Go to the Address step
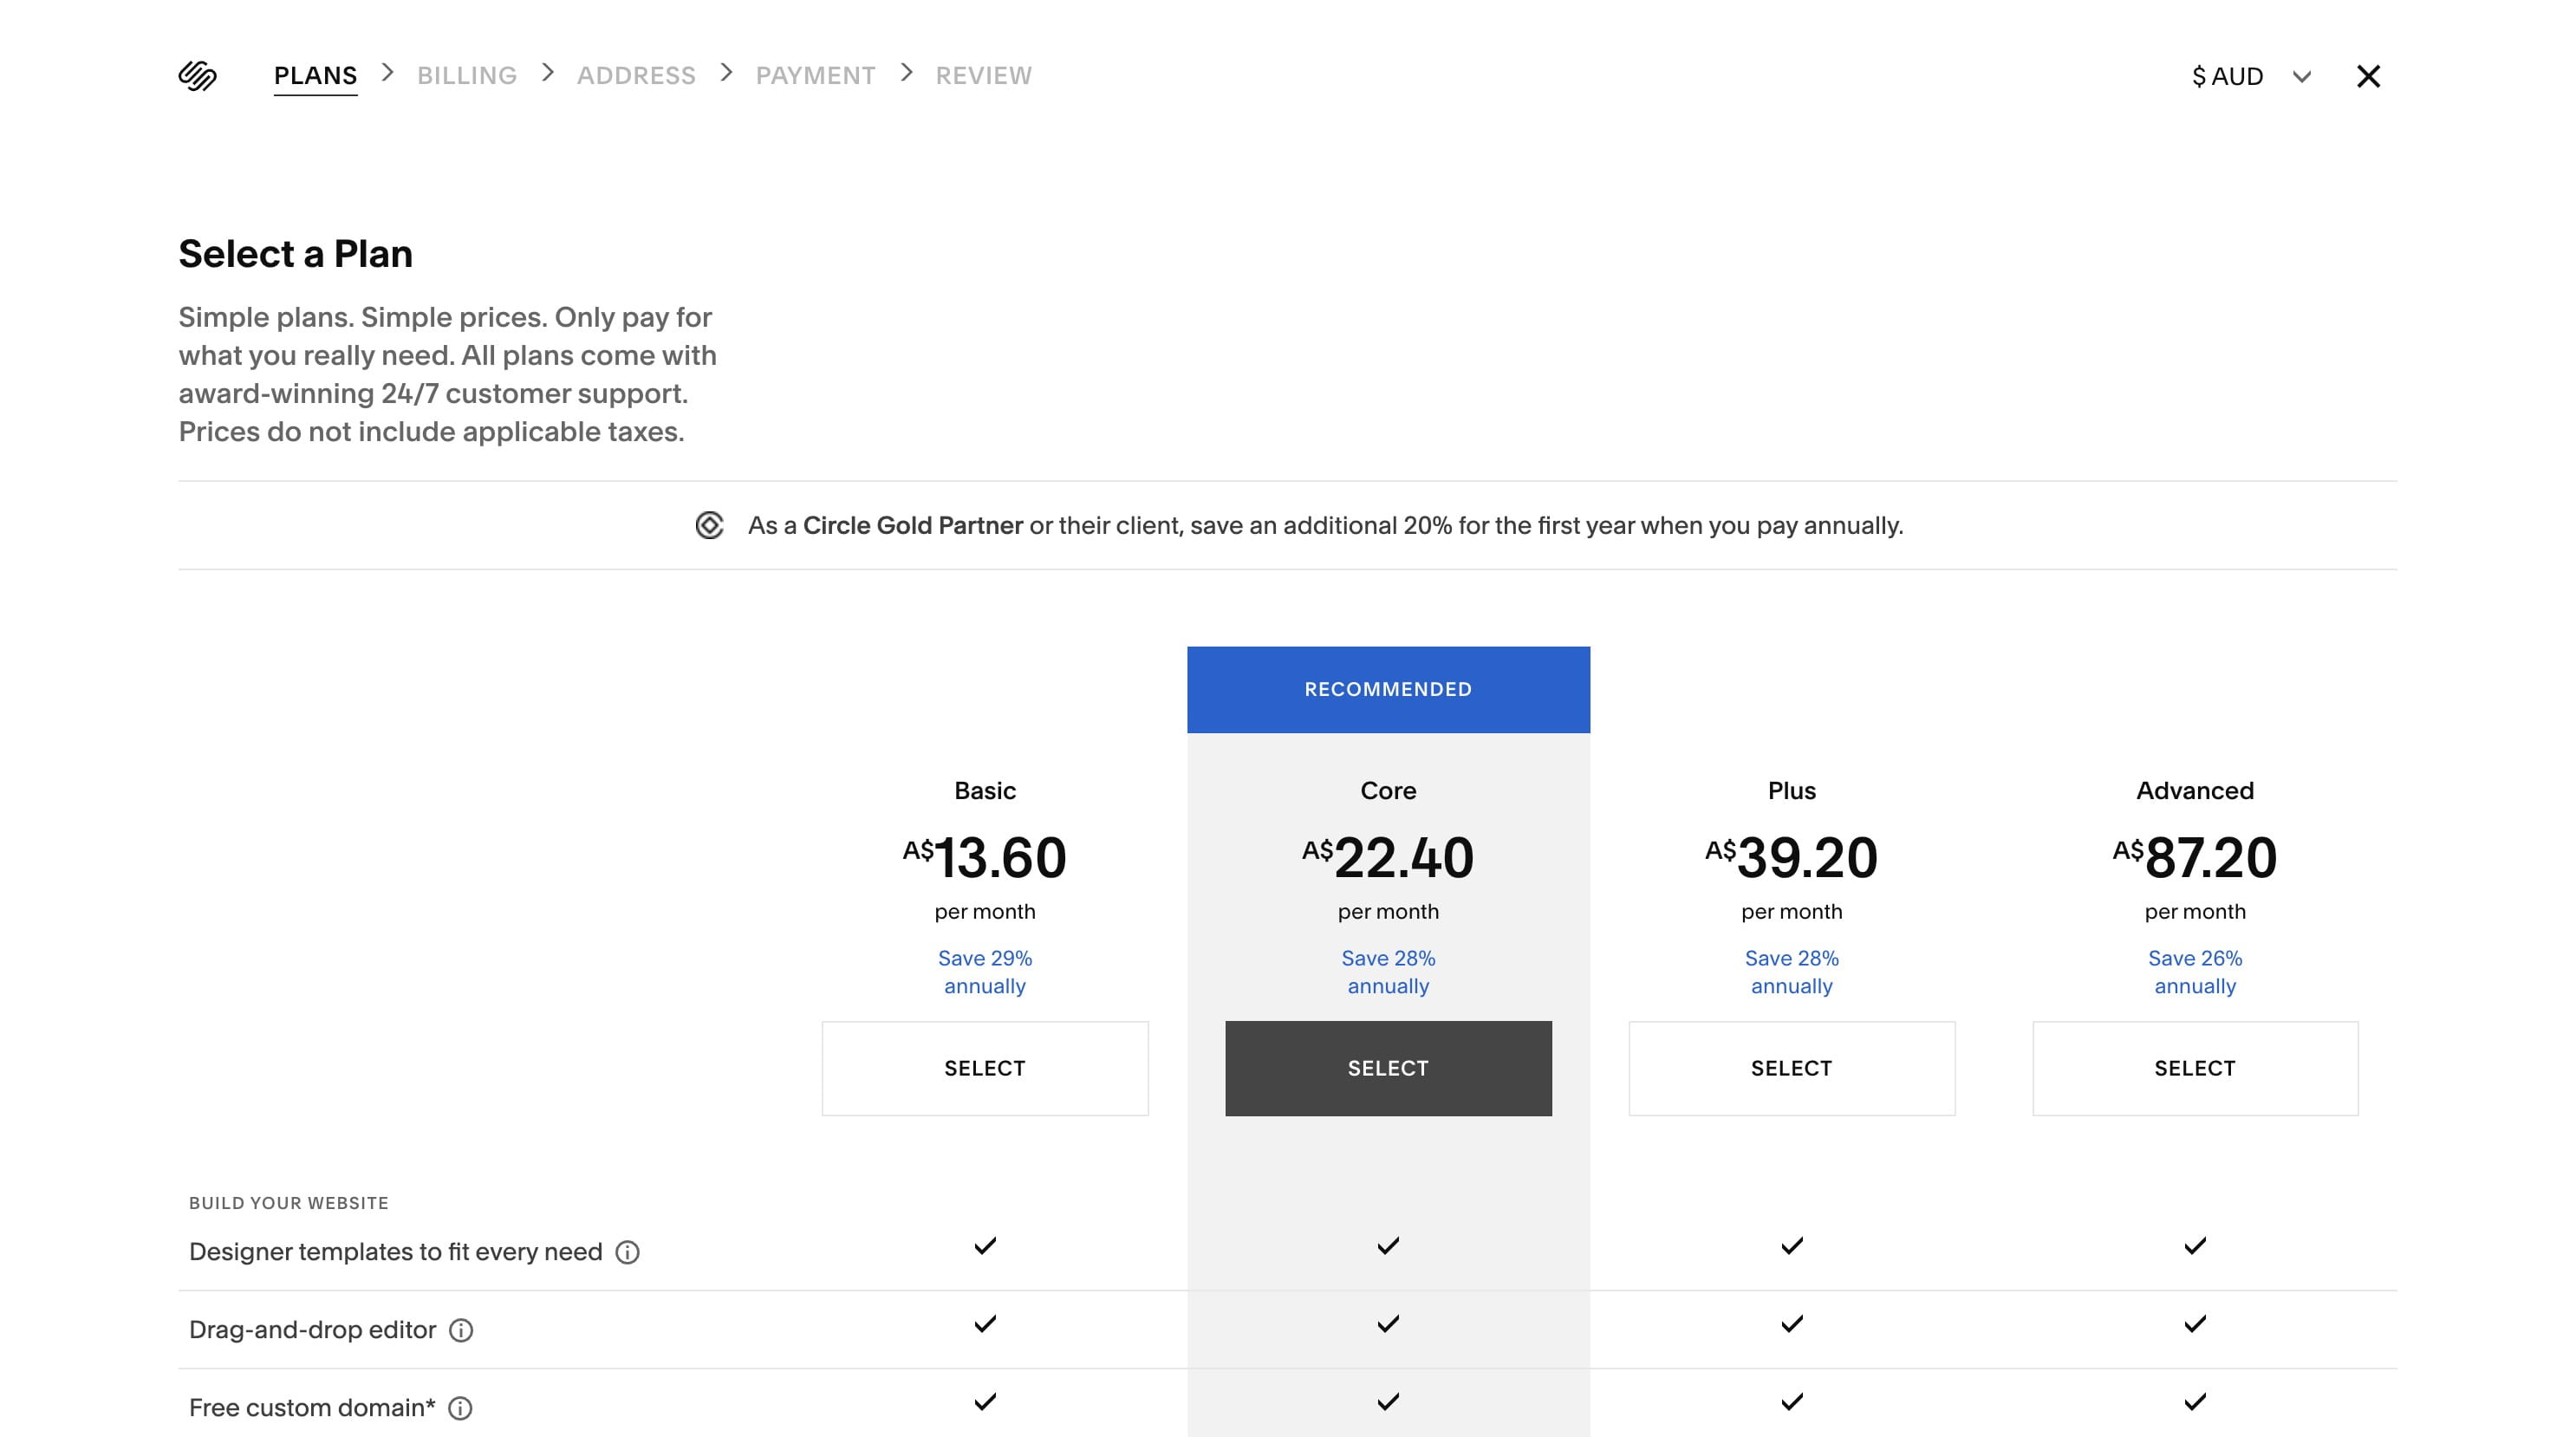This screenshot has height=1437, width=2576. pyautogui.click(x=636, y=76)
